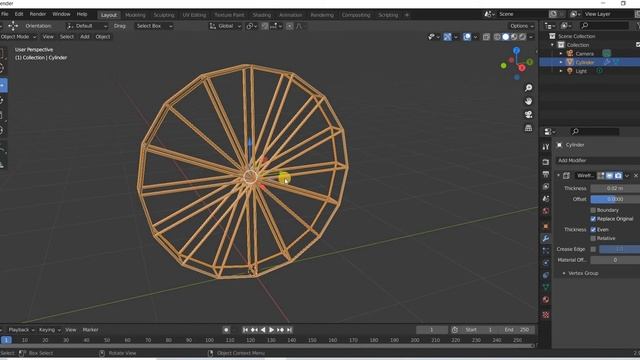Open the Scene properties tab
Viewport: 640px width, 360px height.
546,199
